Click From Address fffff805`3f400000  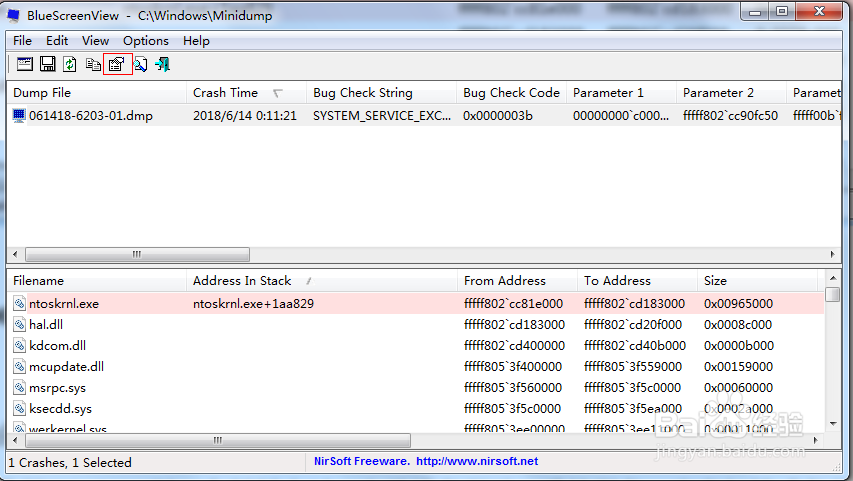click(x=513, y=366)
